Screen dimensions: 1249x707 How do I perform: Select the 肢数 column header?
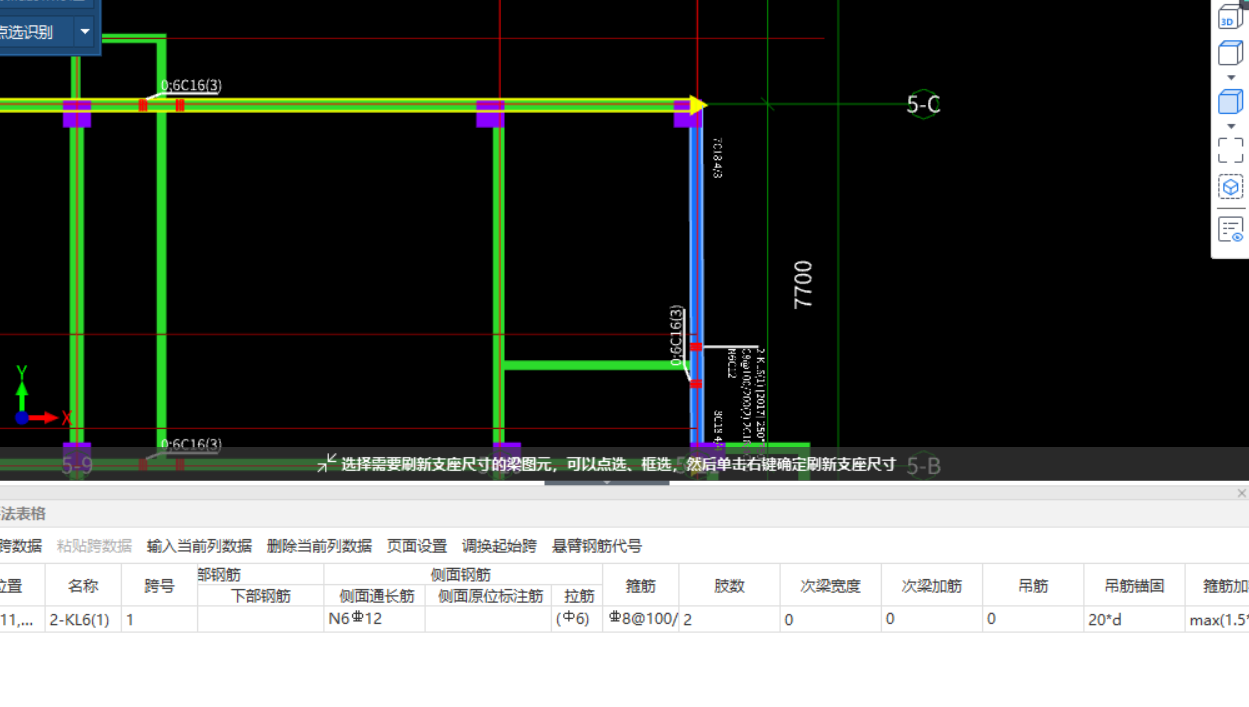tap(729, 585)
